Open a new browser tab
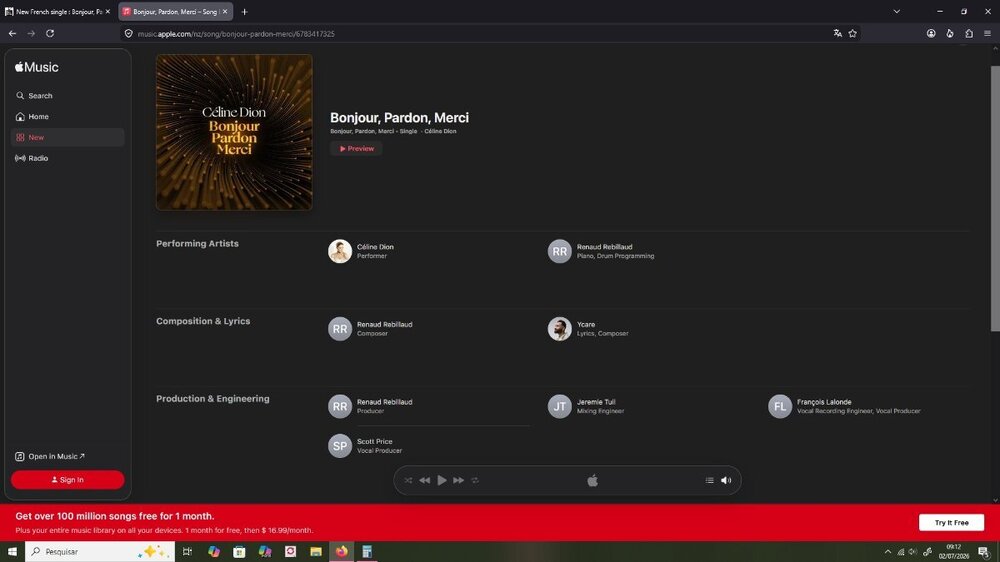This screenshot has width=1000, height=562. pyautogui.click(x=244, y=11)
